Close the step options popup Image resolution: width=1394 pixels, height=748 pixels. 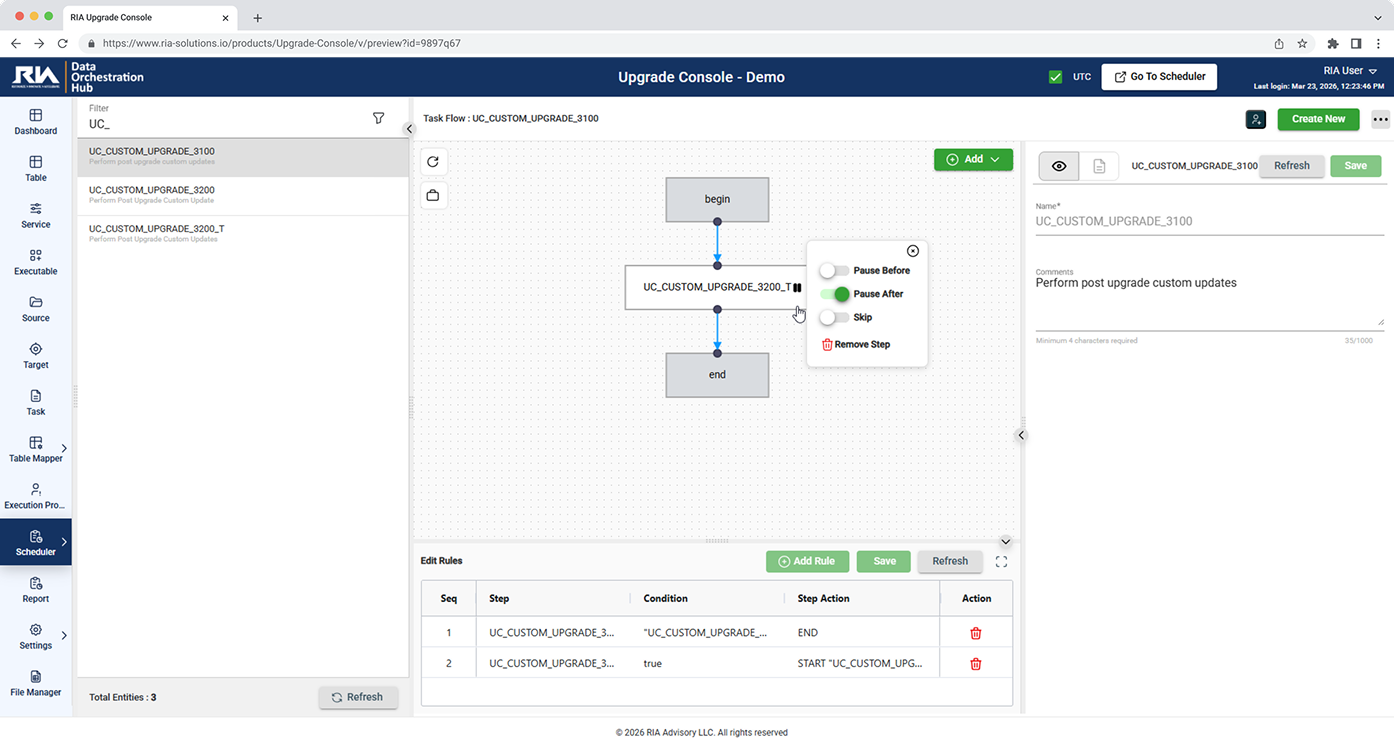click(913, 251)
